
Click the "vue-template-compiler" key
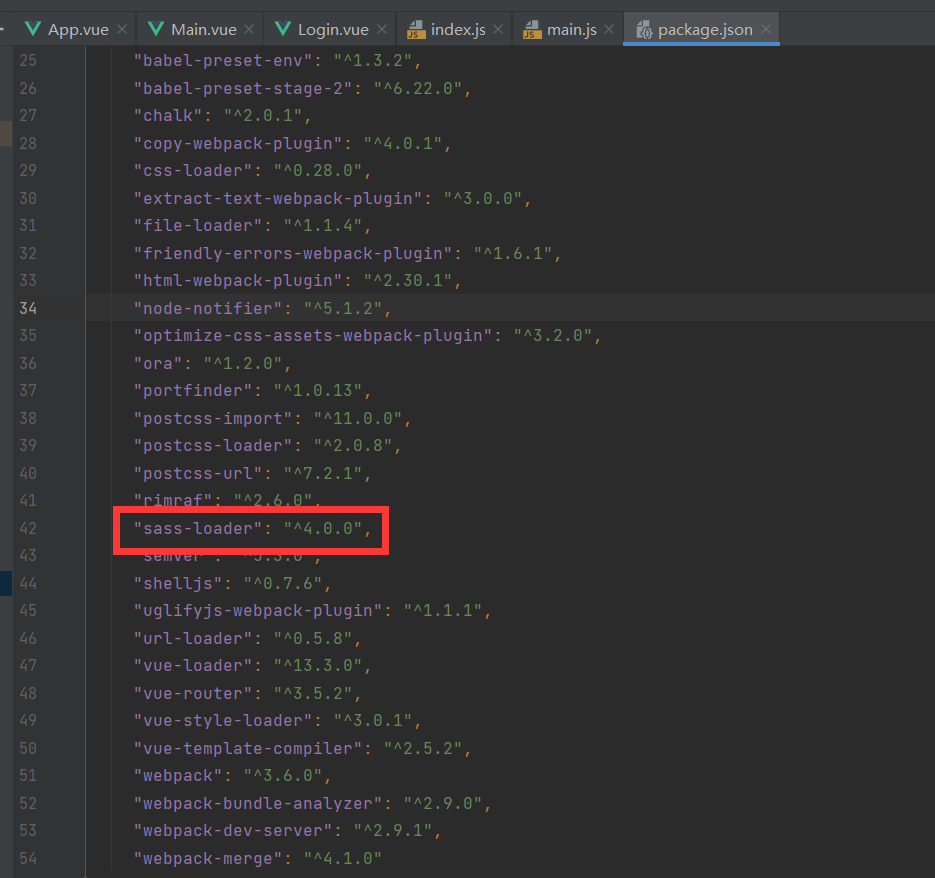click(248, 749)
